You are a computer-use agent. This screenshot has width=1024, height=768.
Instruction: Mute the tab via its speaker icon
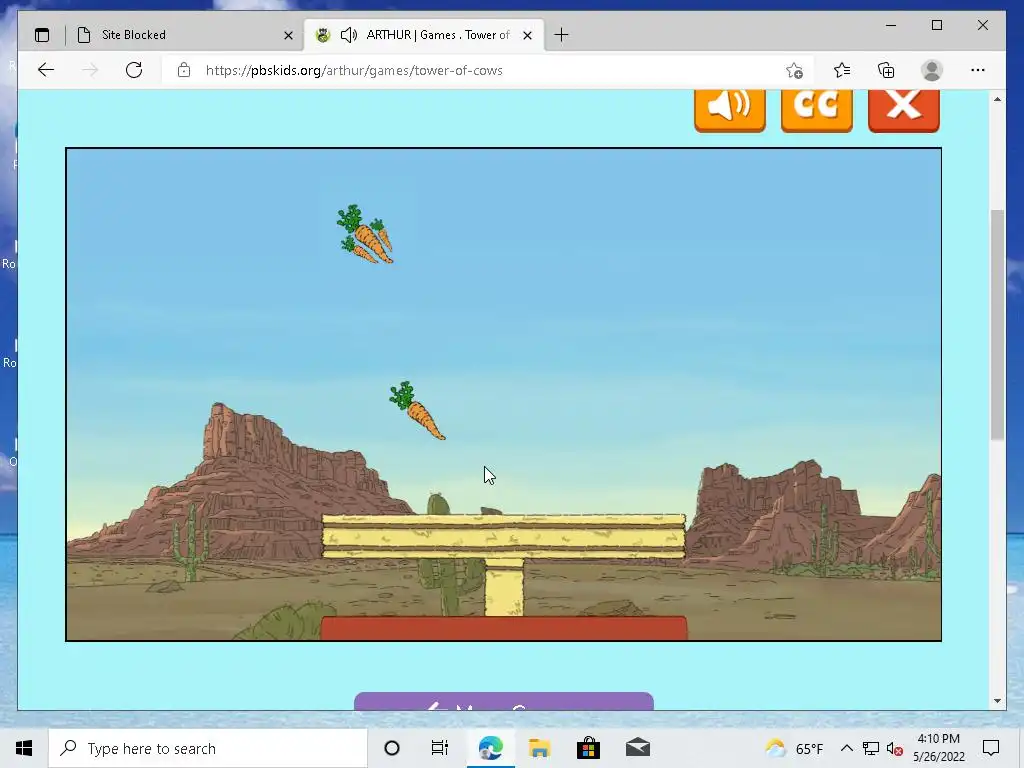(x=349, y=35)
